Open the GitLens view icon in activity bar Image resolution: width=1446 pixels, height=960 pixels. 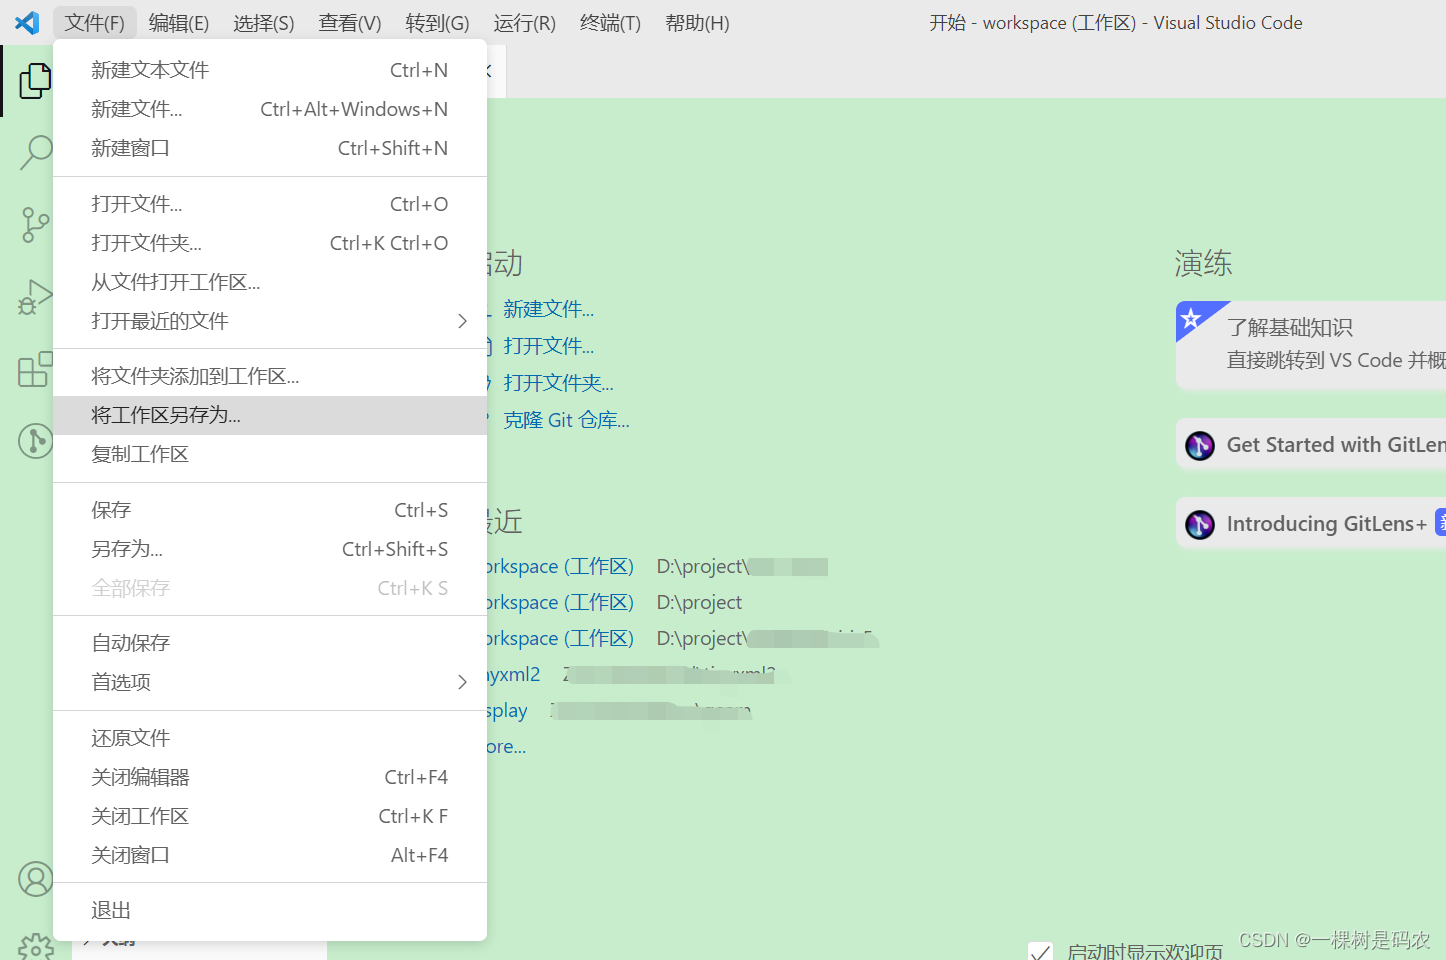[x=35, y=441]
